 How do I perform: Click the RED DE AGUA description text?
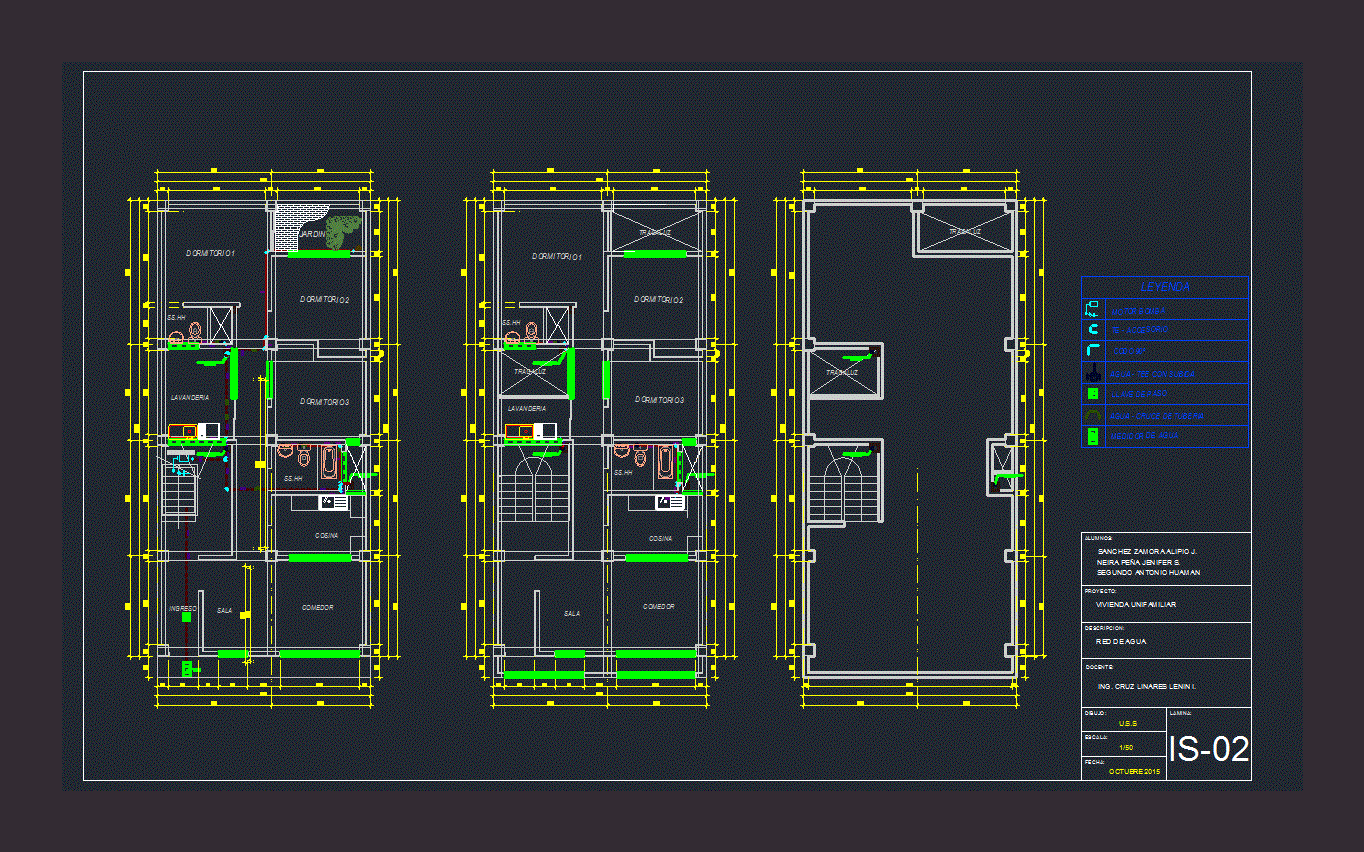click(x=1121, y=642)
